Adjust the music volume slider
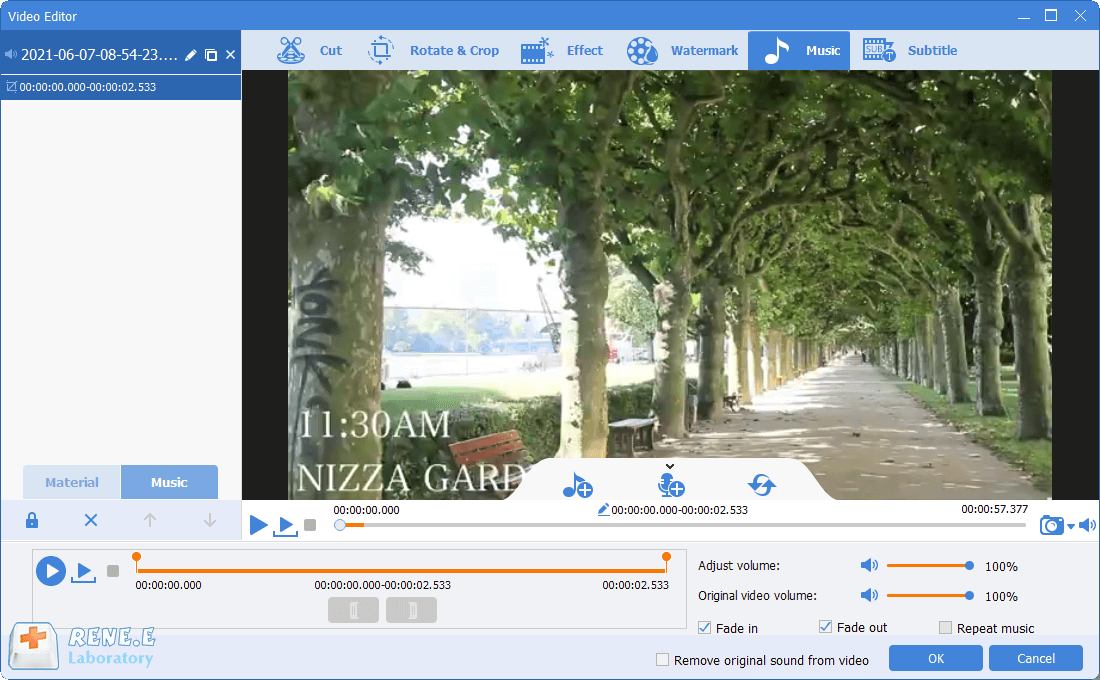This screenshot has width=1100, height=680. pyautogui.click(x=928, y=566)
